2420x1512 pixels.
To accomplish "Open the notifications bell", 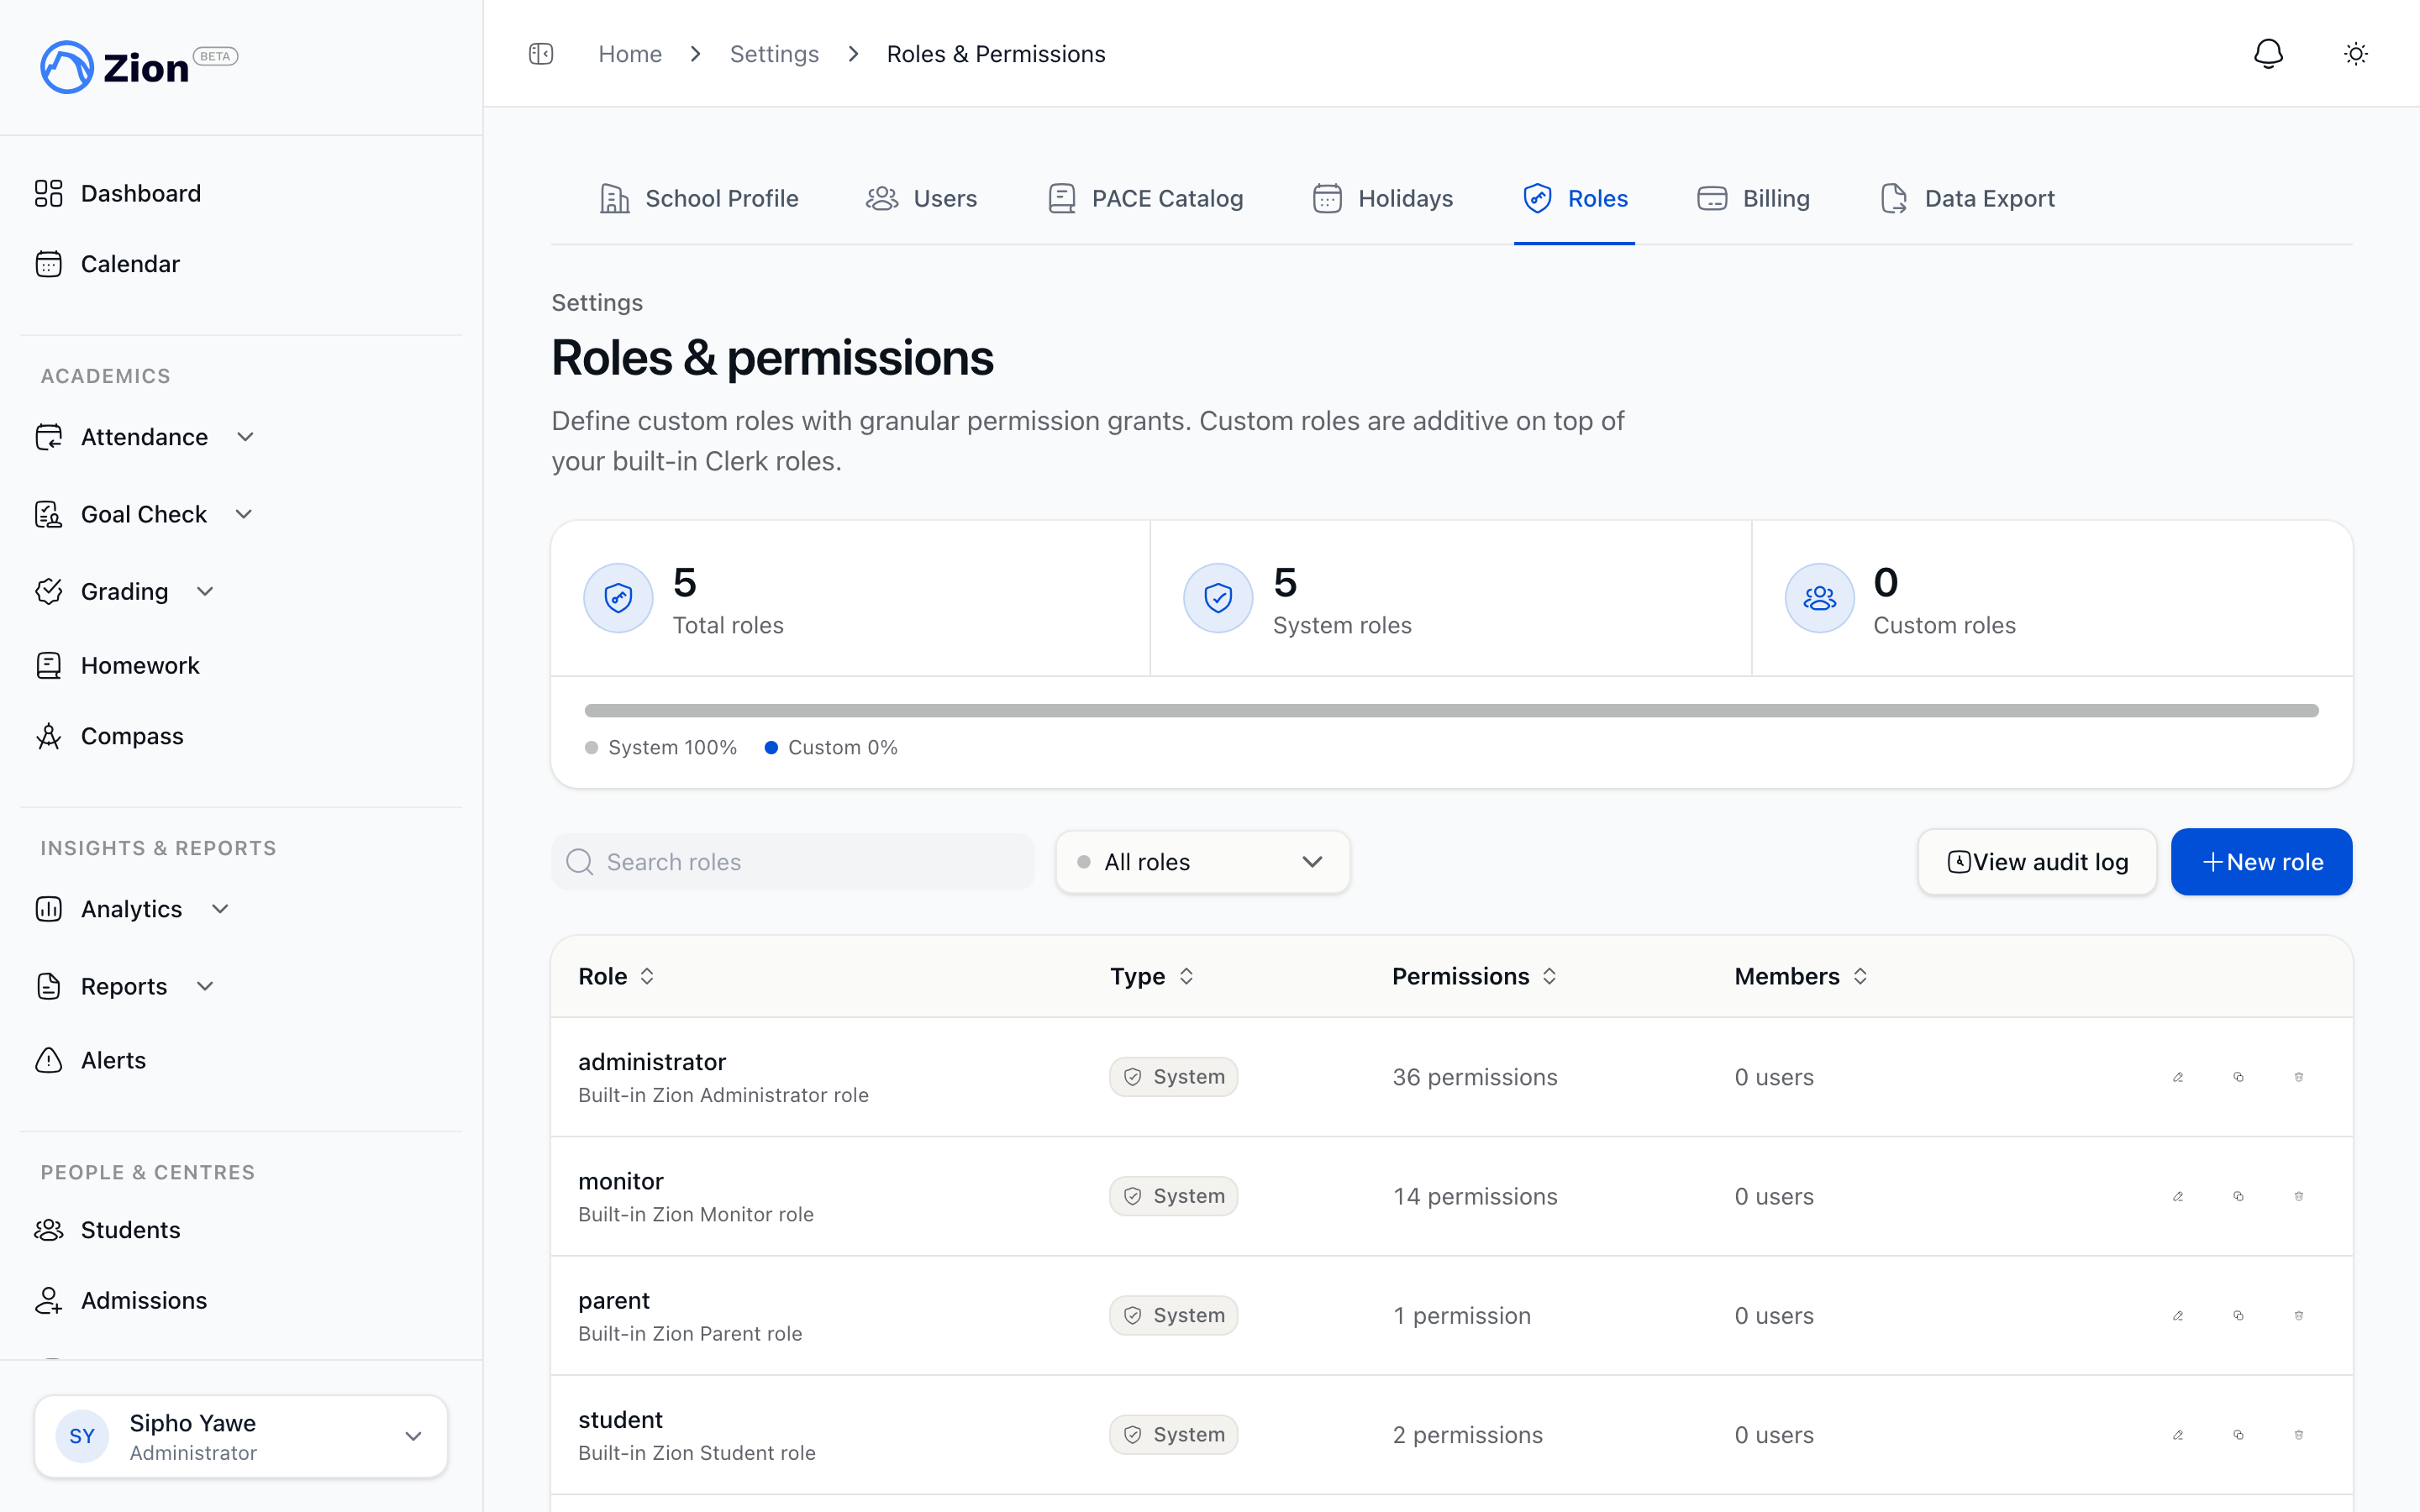I will pyautogui.click(x=2268, y=54).
